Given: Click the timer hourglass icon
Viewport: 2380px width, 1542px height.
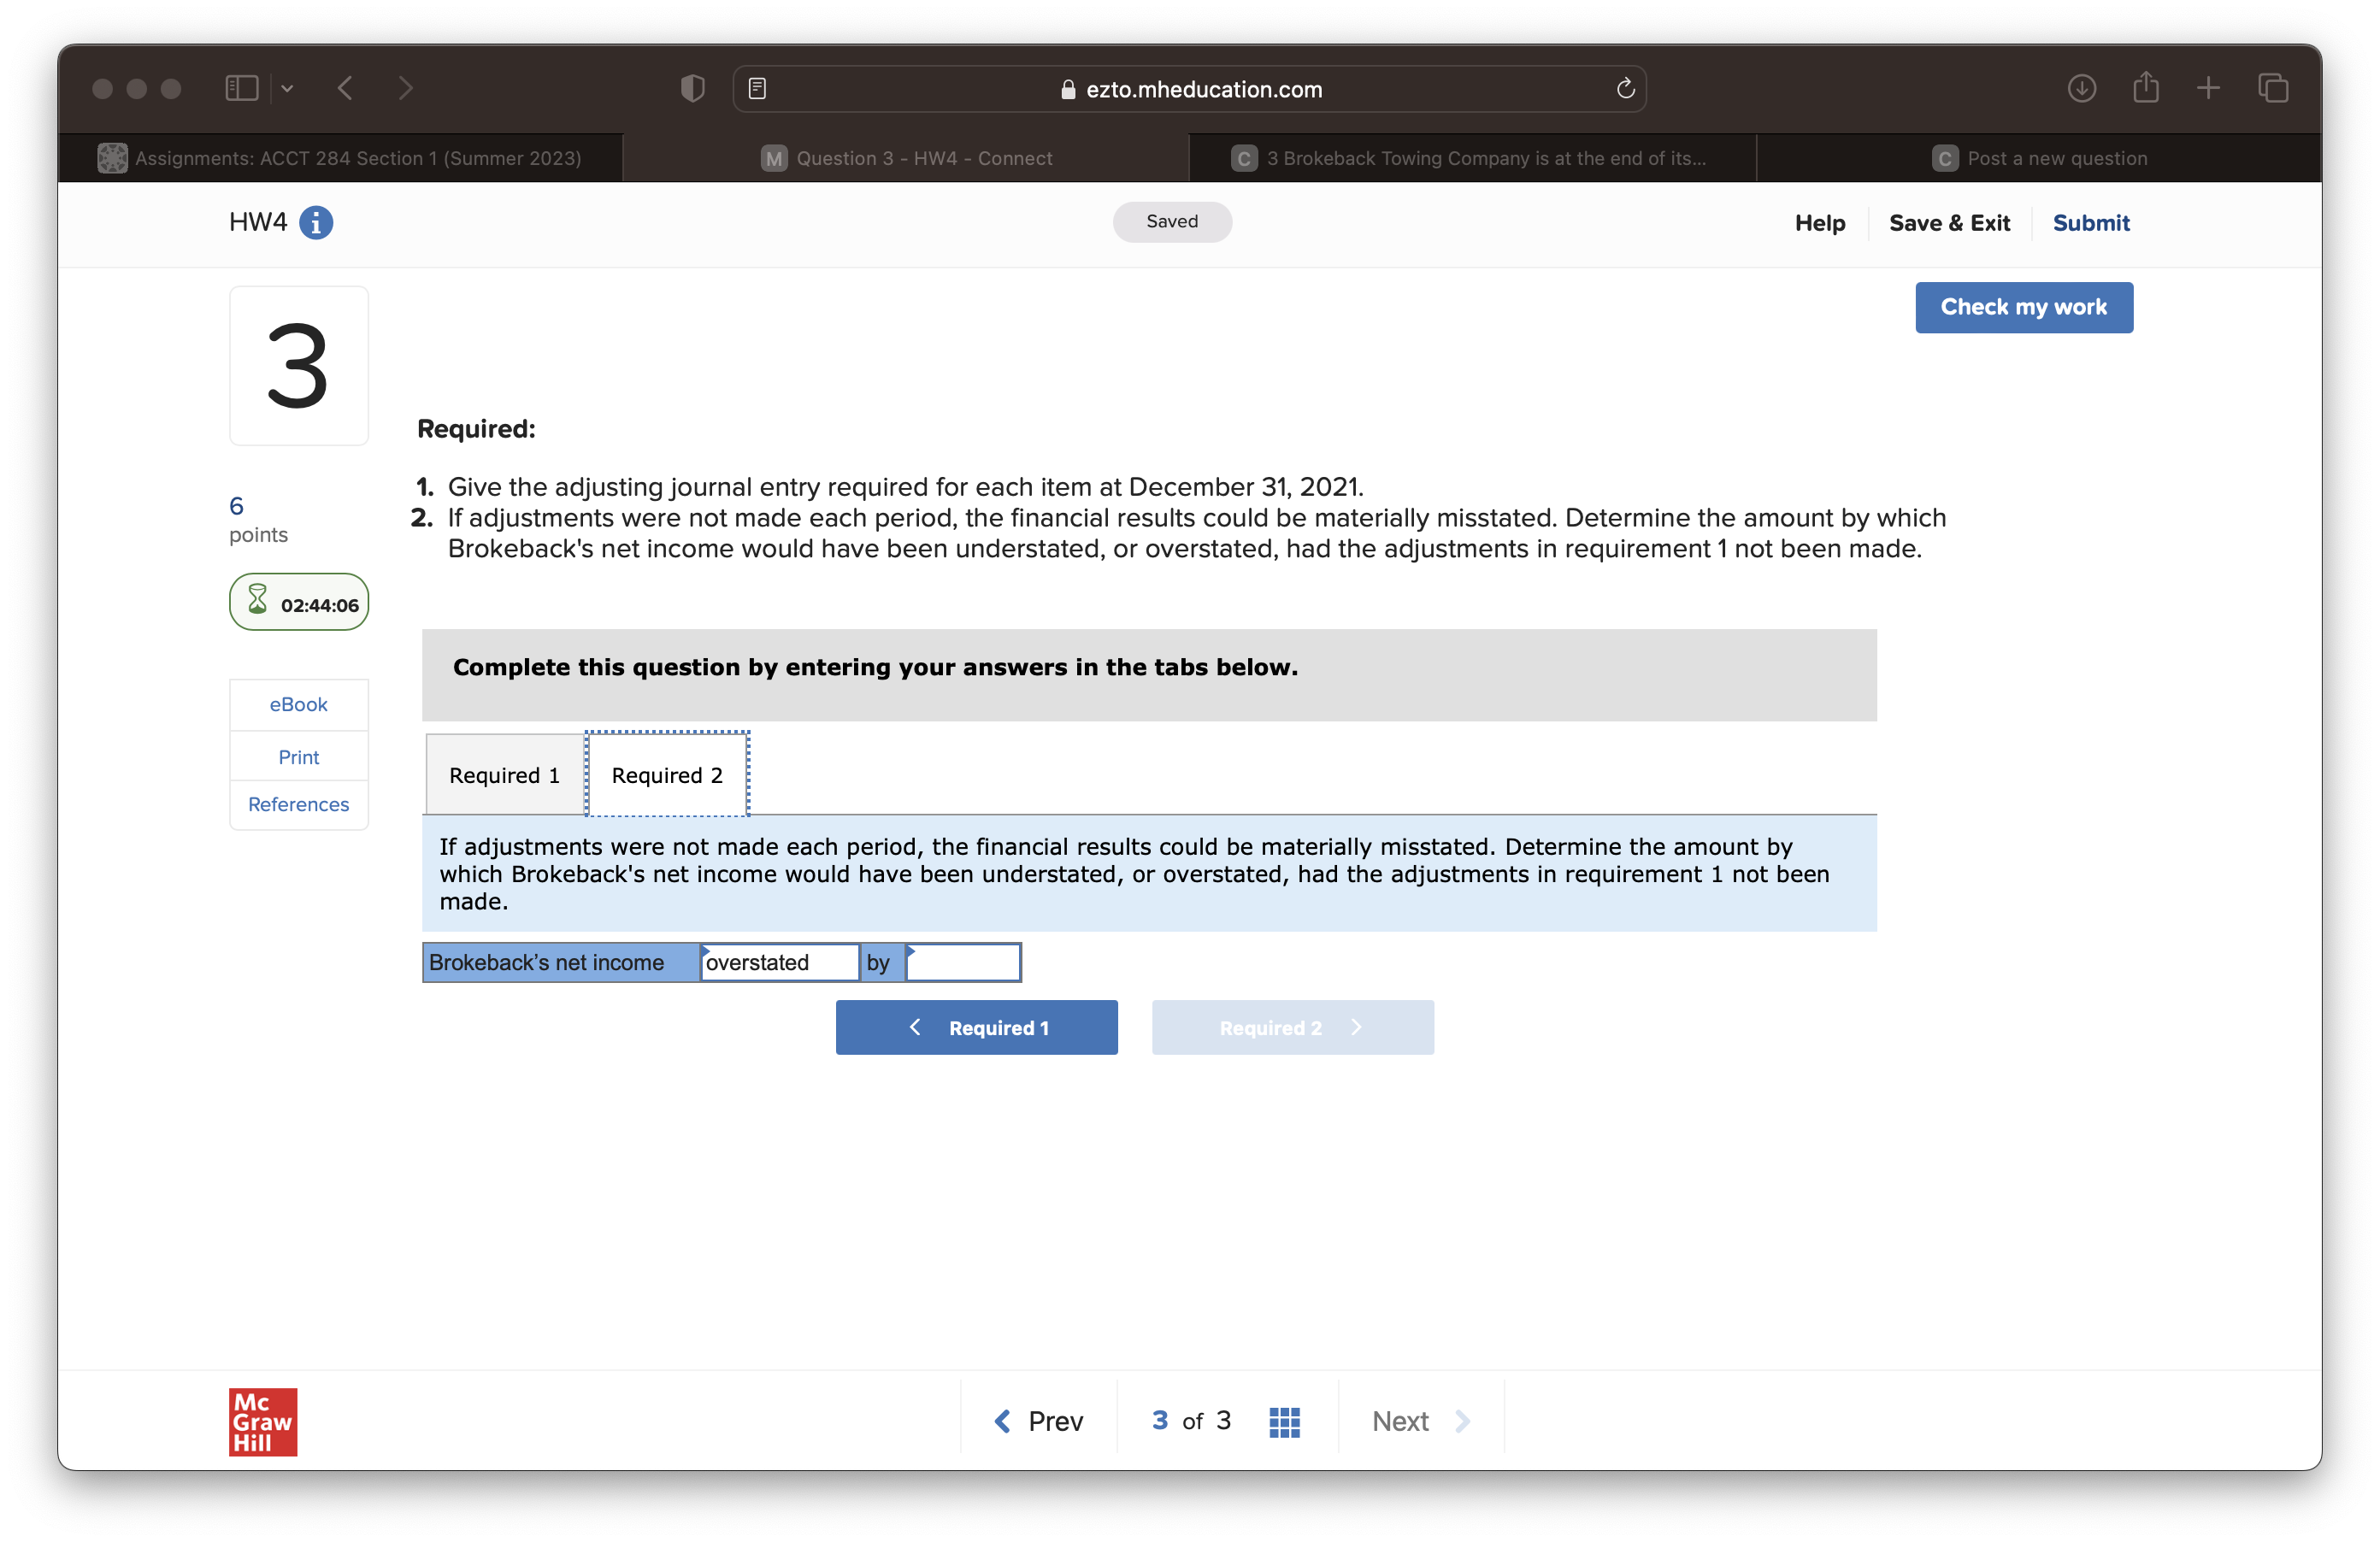Looking at the screenshot, I should [258, 602].
